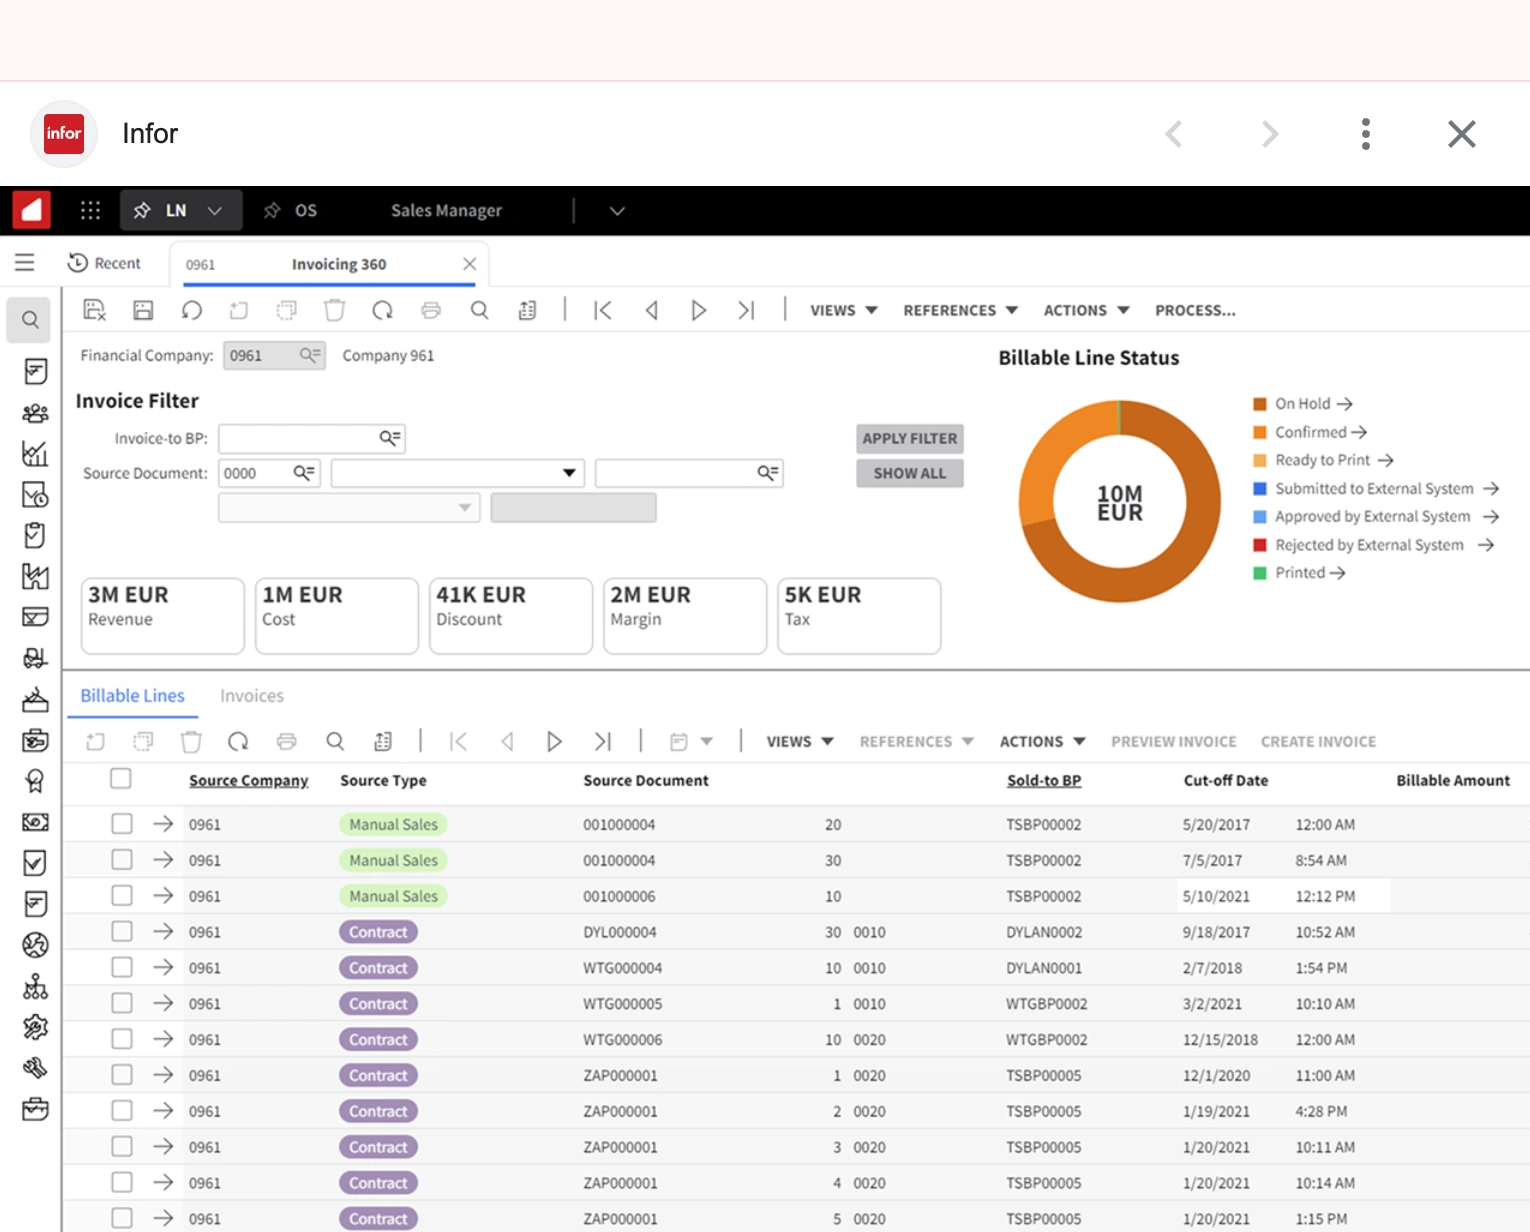The image size is (1530, 1232).
Task: Open the Recent tab
Action: point(104,263)
